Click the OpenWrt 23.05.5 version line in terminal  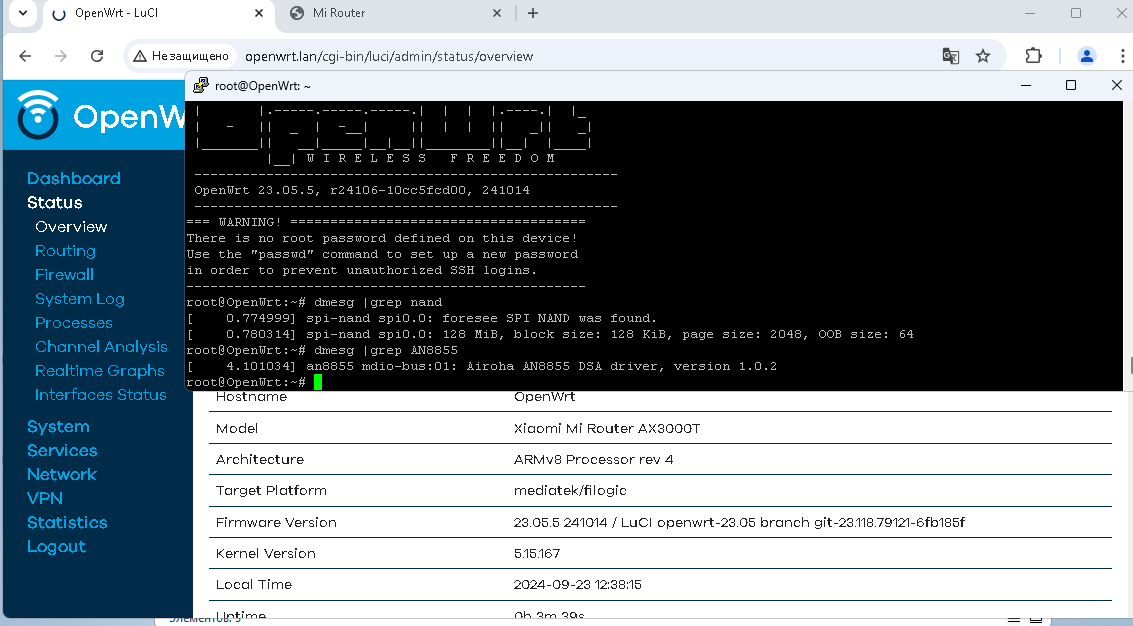point(362,190)
